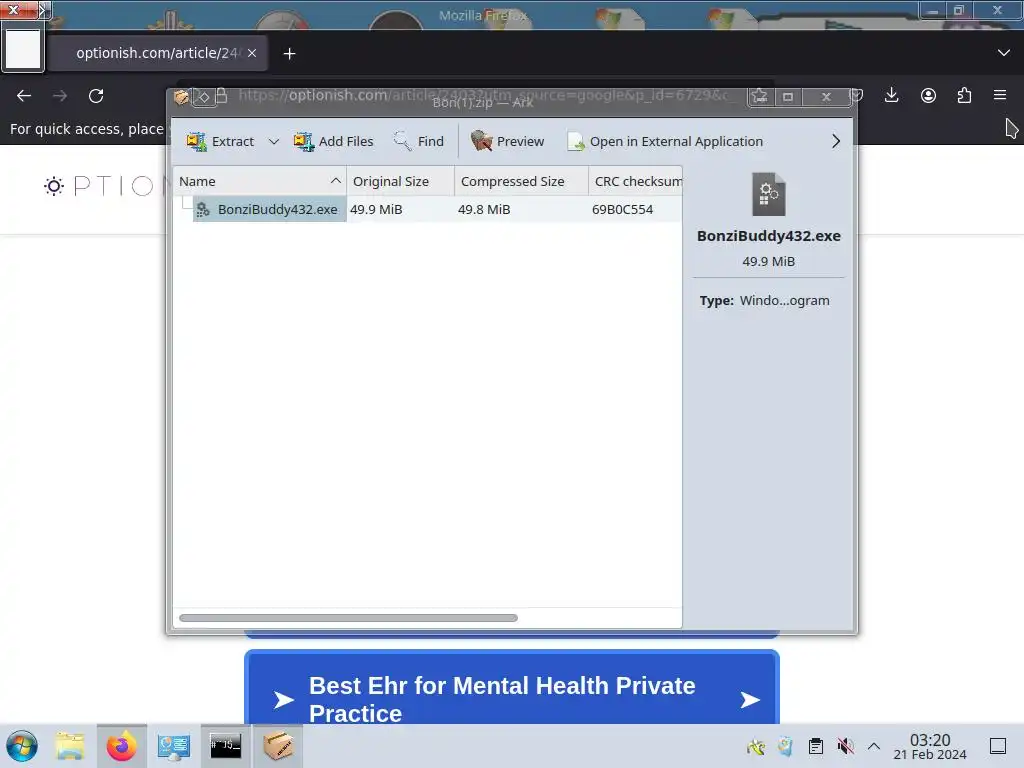Sort by Compressed Size column
1024x768 pixels.
tap(521, 181)
